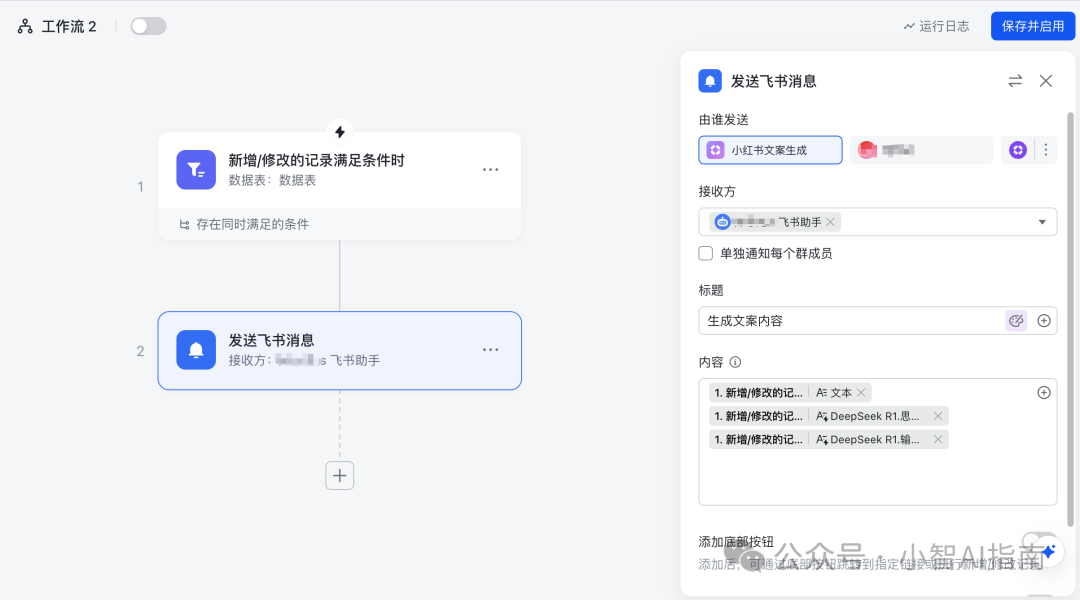Click the palette style icon in 标题 field
The width and height of the screenshot is (1080, 600).
(x=1016, y=321)
